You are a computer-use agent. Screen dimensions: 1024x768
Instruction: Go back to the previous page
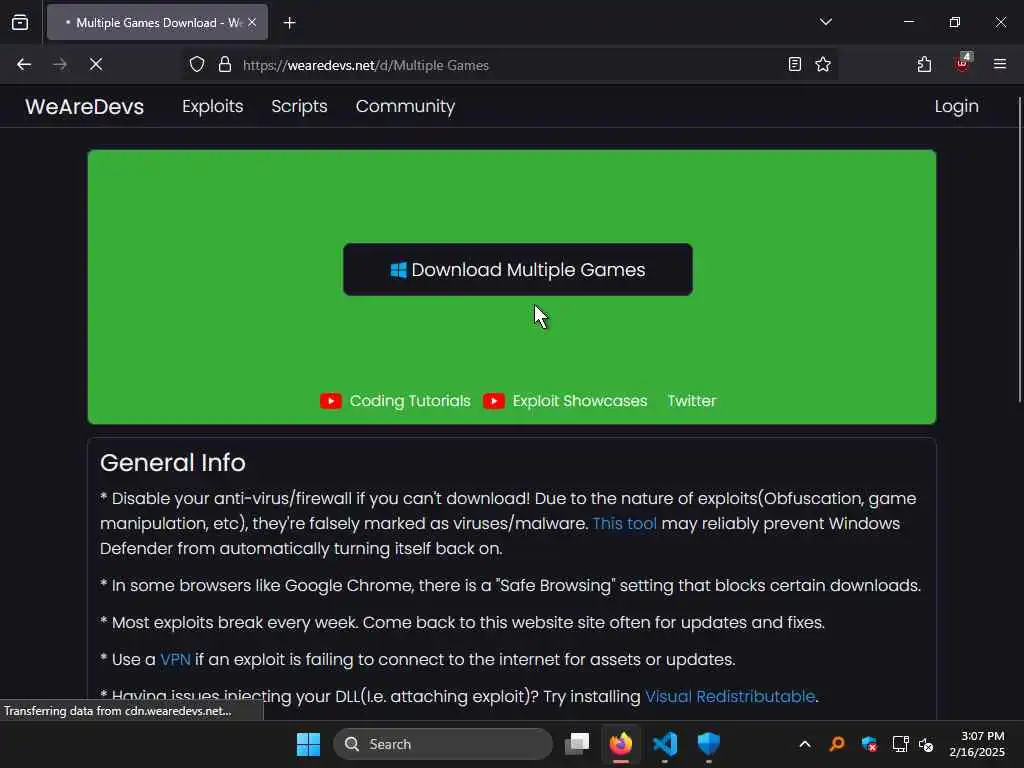point(24,64)
